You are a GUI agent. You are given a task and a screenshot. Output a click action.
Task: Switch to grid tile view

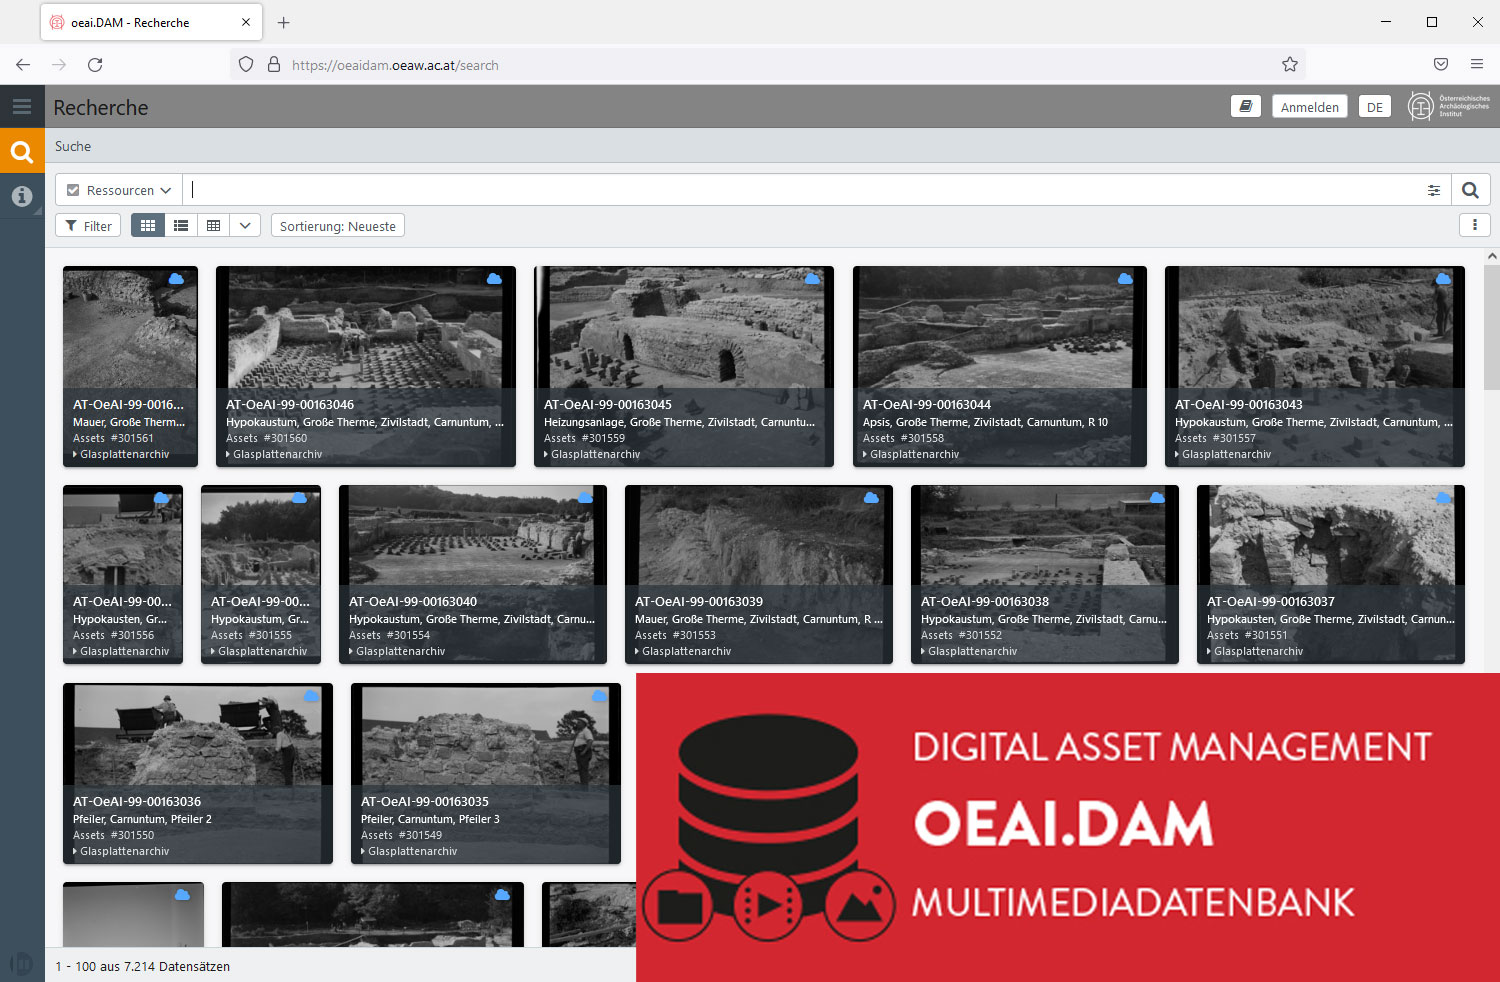pos(148,226)
